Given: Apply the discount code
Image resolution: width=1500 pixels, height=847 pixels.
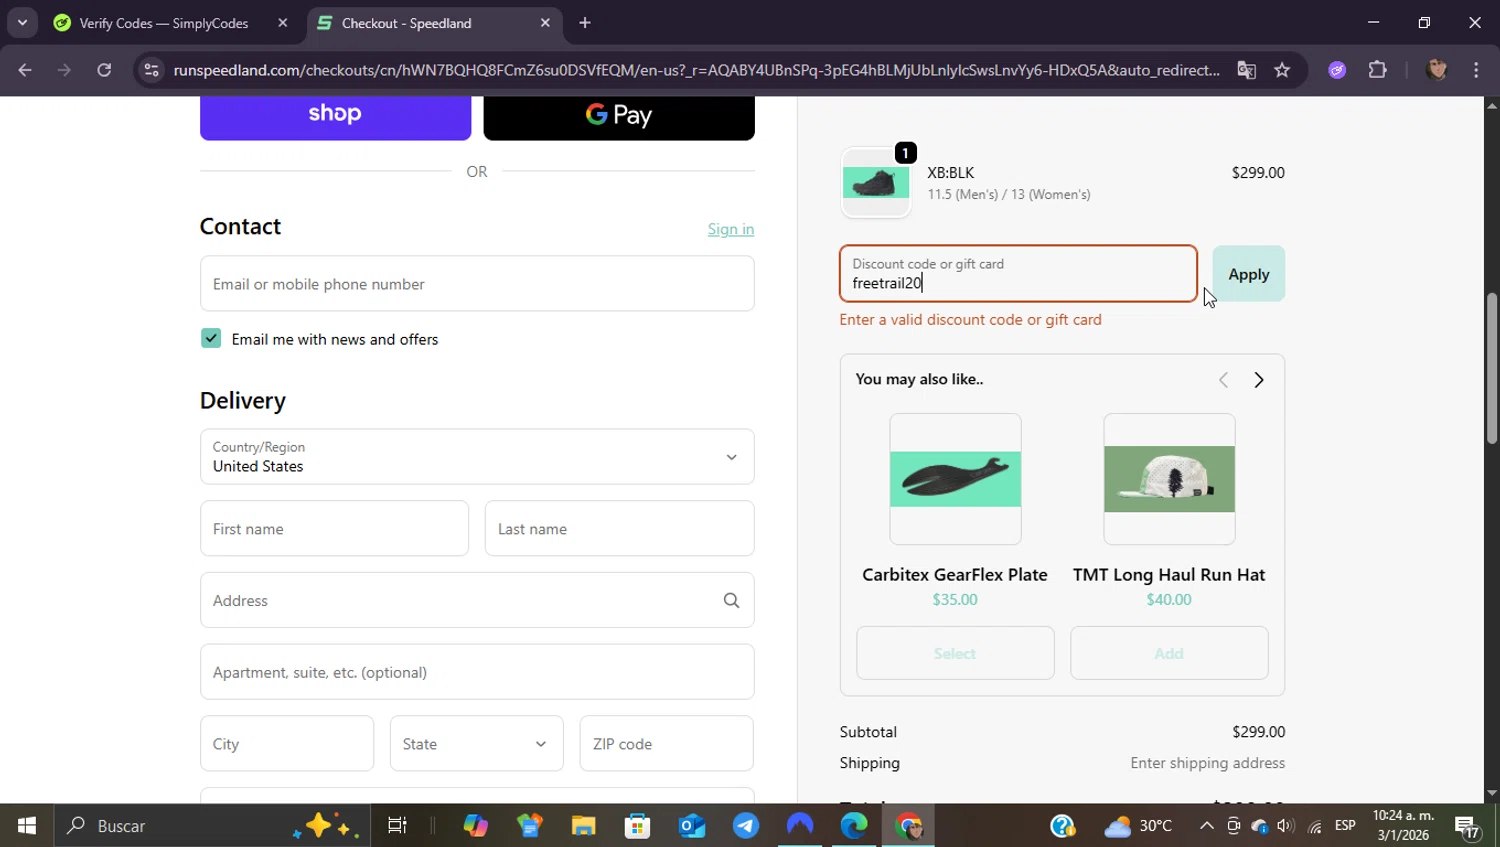Looking at the screenshot, I should [1249, 274].
